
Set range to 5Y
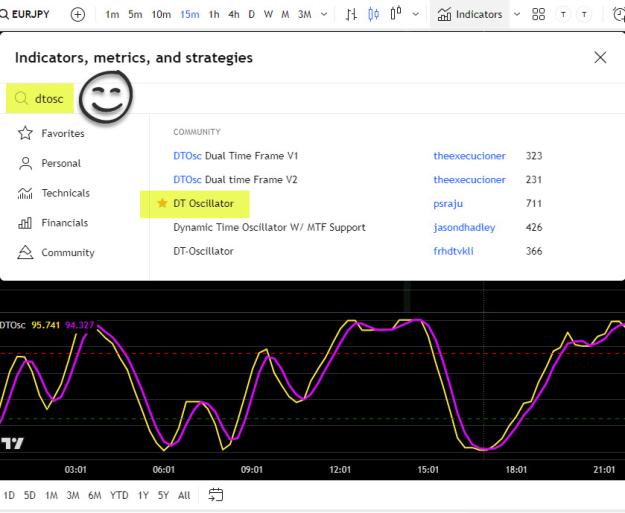163,495
